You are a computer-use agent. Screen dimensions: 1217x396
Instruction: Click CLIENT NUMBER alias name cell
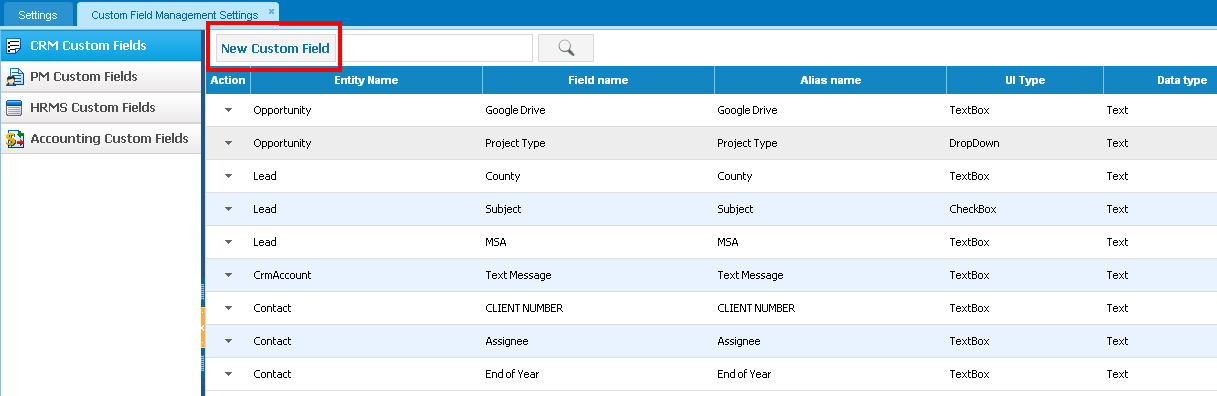[830, 308]
